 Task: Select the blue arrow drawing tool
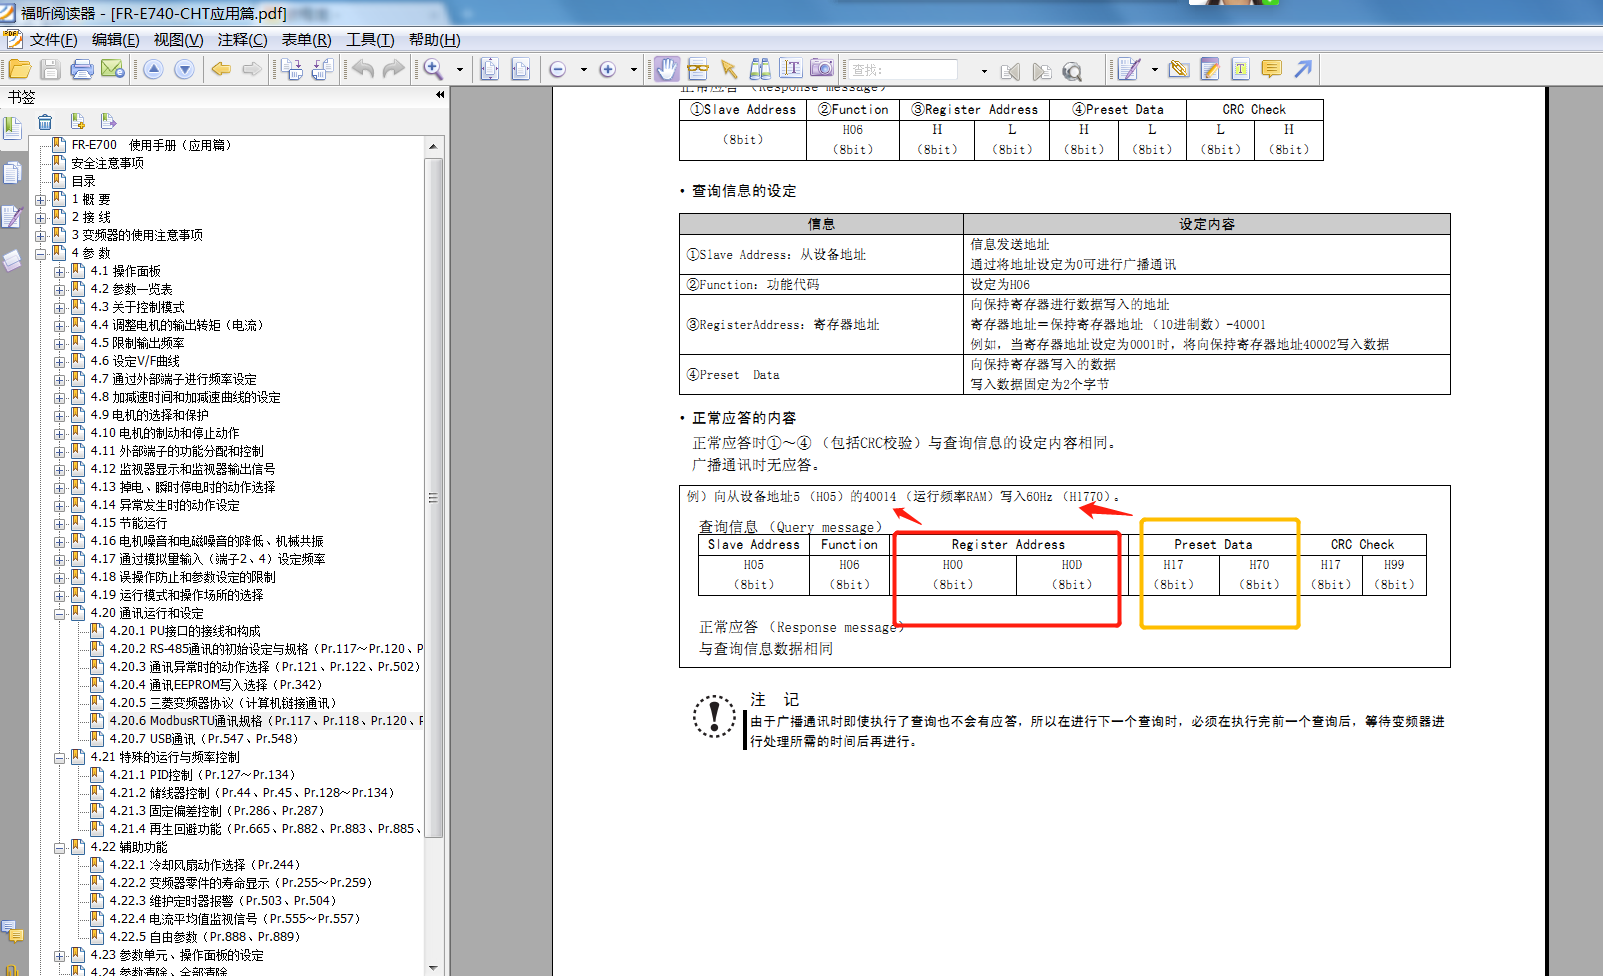pos(1302,69)
